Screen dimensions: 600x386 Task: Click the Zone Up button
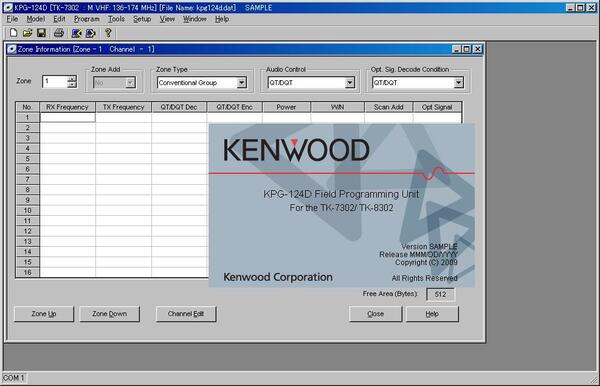point(44,314)
